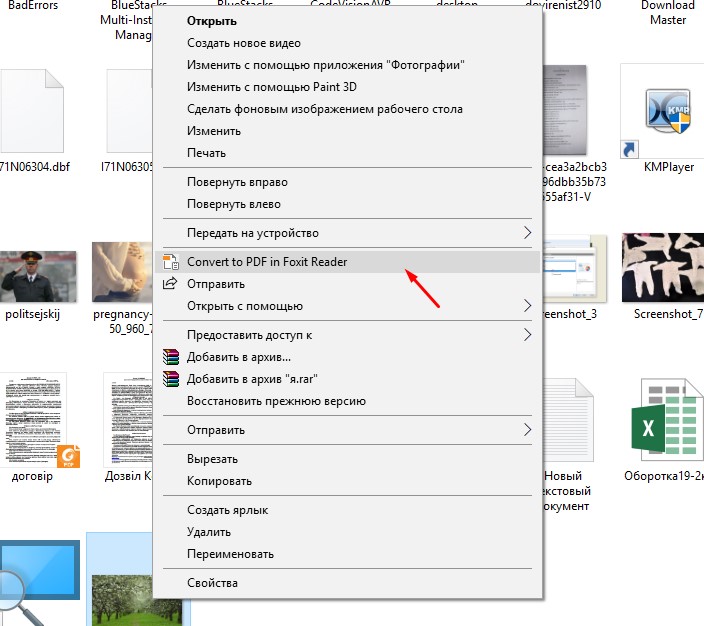Choose Восстановить прежнюю версию
Screen dimensions: 704x626
(x=347, y=401)
